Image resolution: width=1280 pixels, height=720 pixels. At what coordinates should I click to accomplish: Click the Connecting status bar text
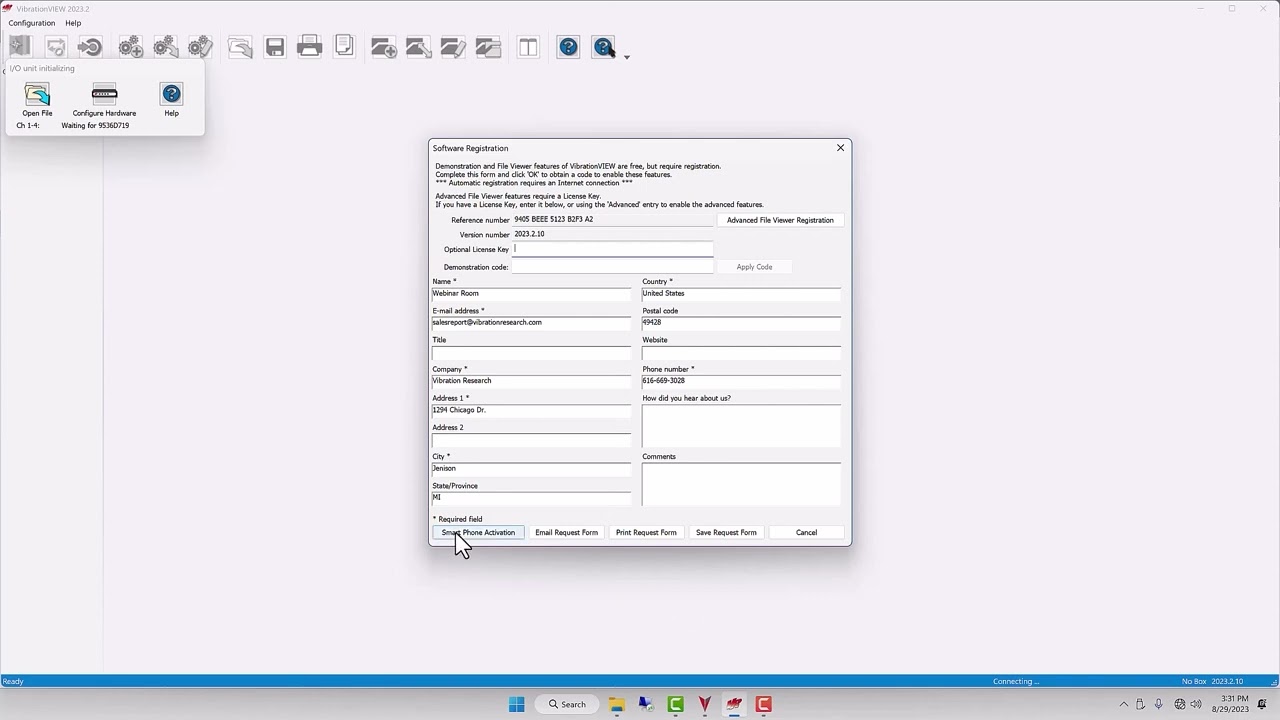tap(1015, 682)
